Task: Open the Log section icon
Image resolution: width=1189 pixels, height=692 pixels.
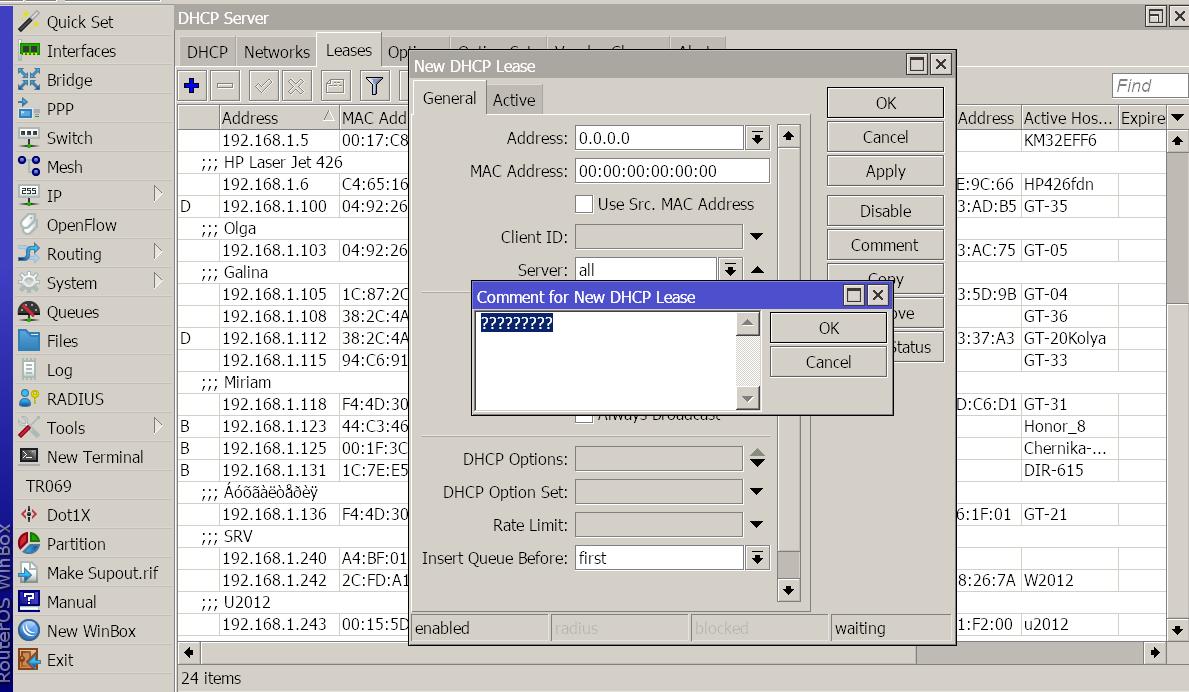Action: point(29,370)
